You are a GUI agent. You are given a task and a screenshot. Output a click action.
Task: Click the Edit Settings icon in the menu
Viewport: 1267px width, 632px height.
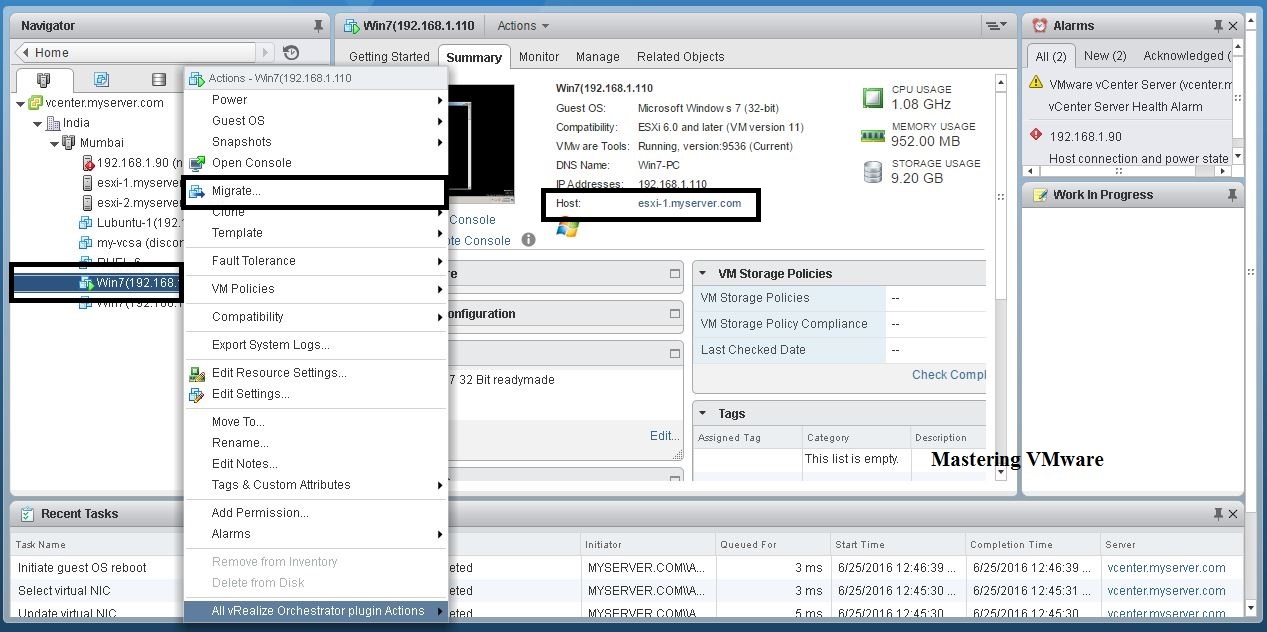click(197, 394)
